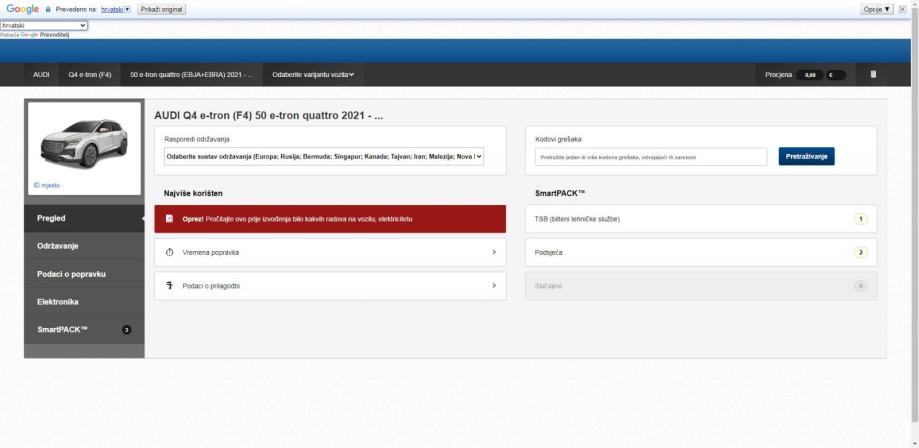
Task: Open the Podsjeća row
Action: (x=701, y=253)
